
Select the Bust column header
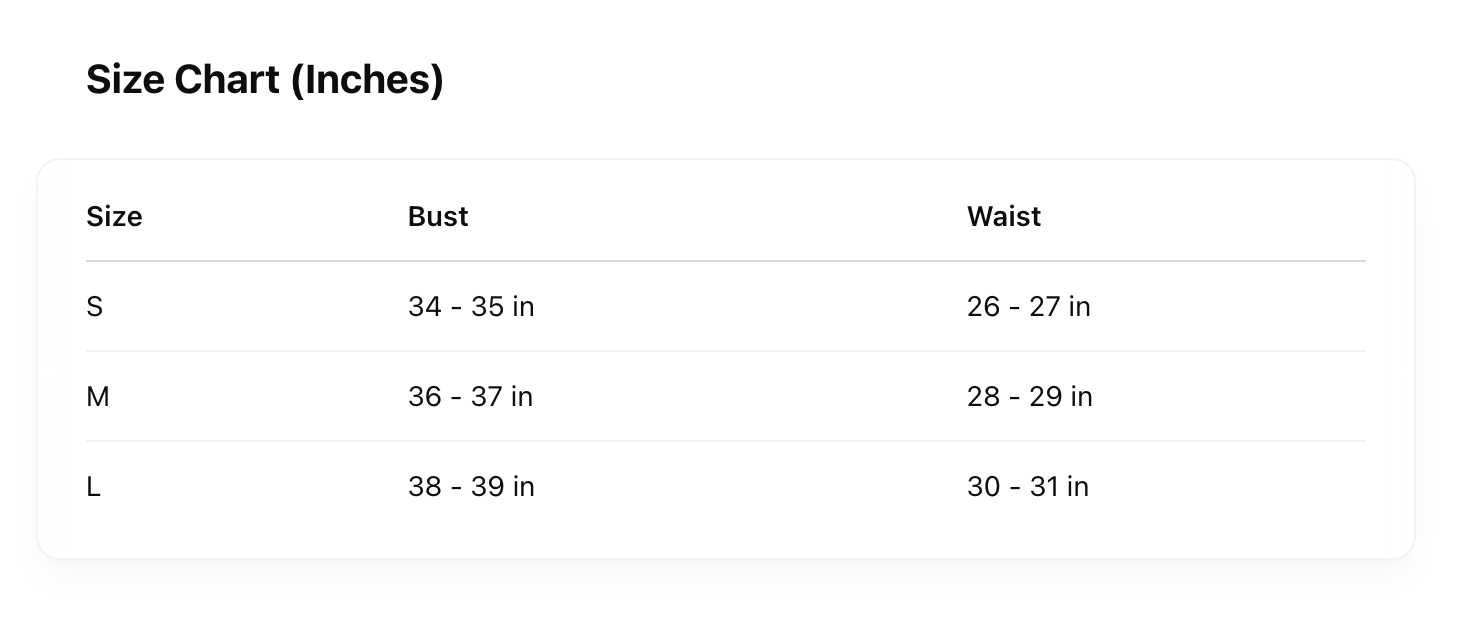438,217
